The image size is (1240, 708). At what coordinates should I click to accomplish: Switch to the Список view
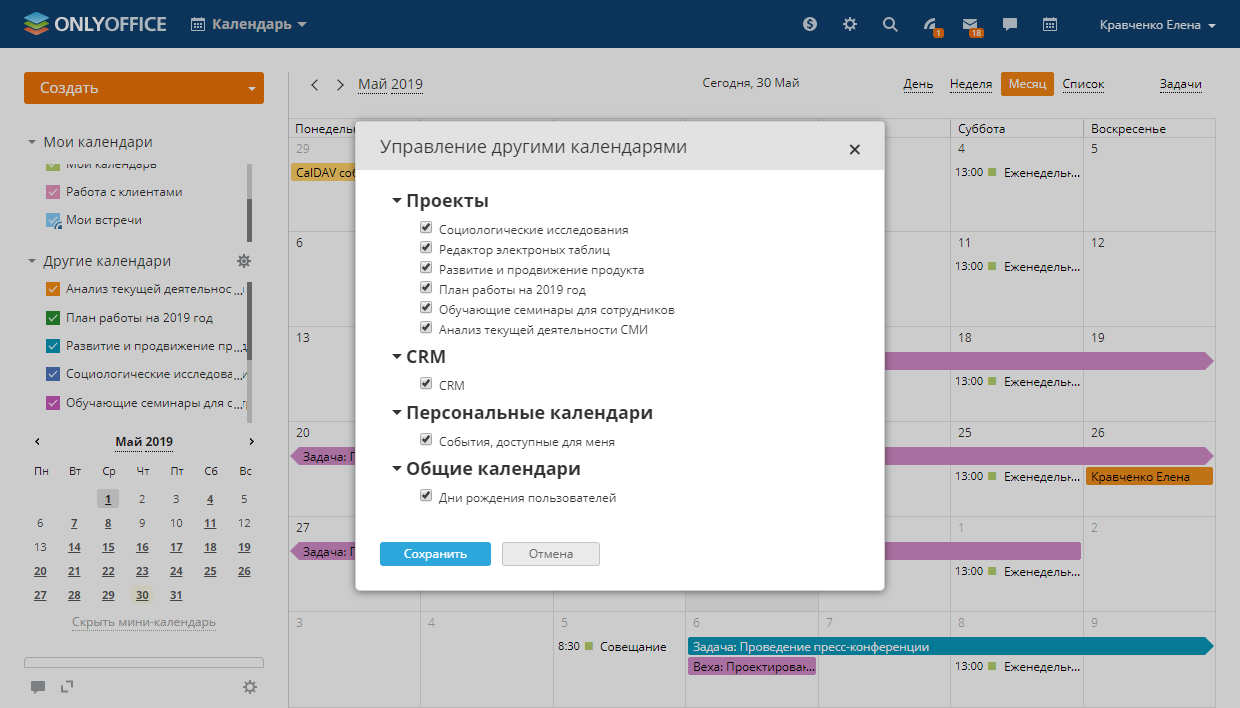(1083, 85)
